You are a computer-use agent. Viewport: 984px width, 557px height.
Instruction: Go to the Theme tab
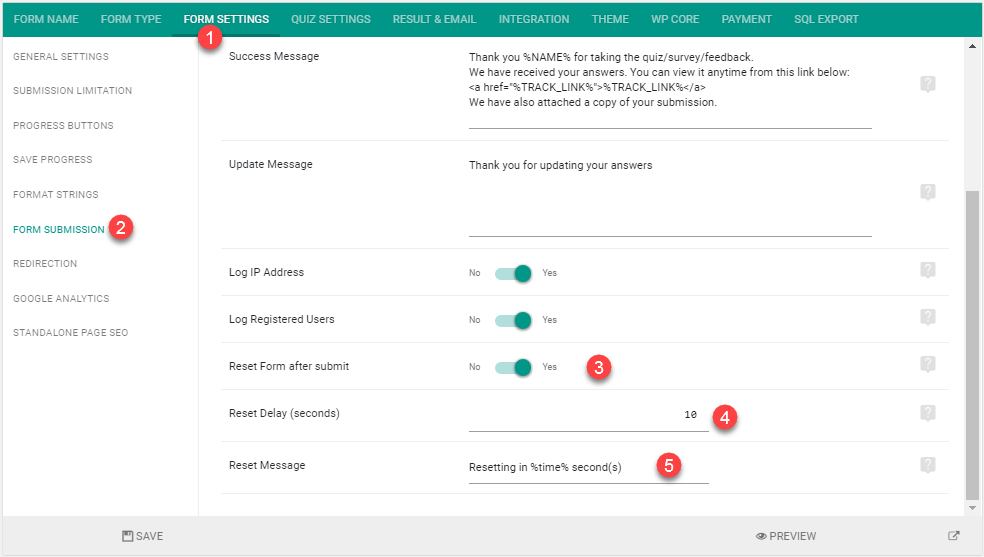click(610, 19)
